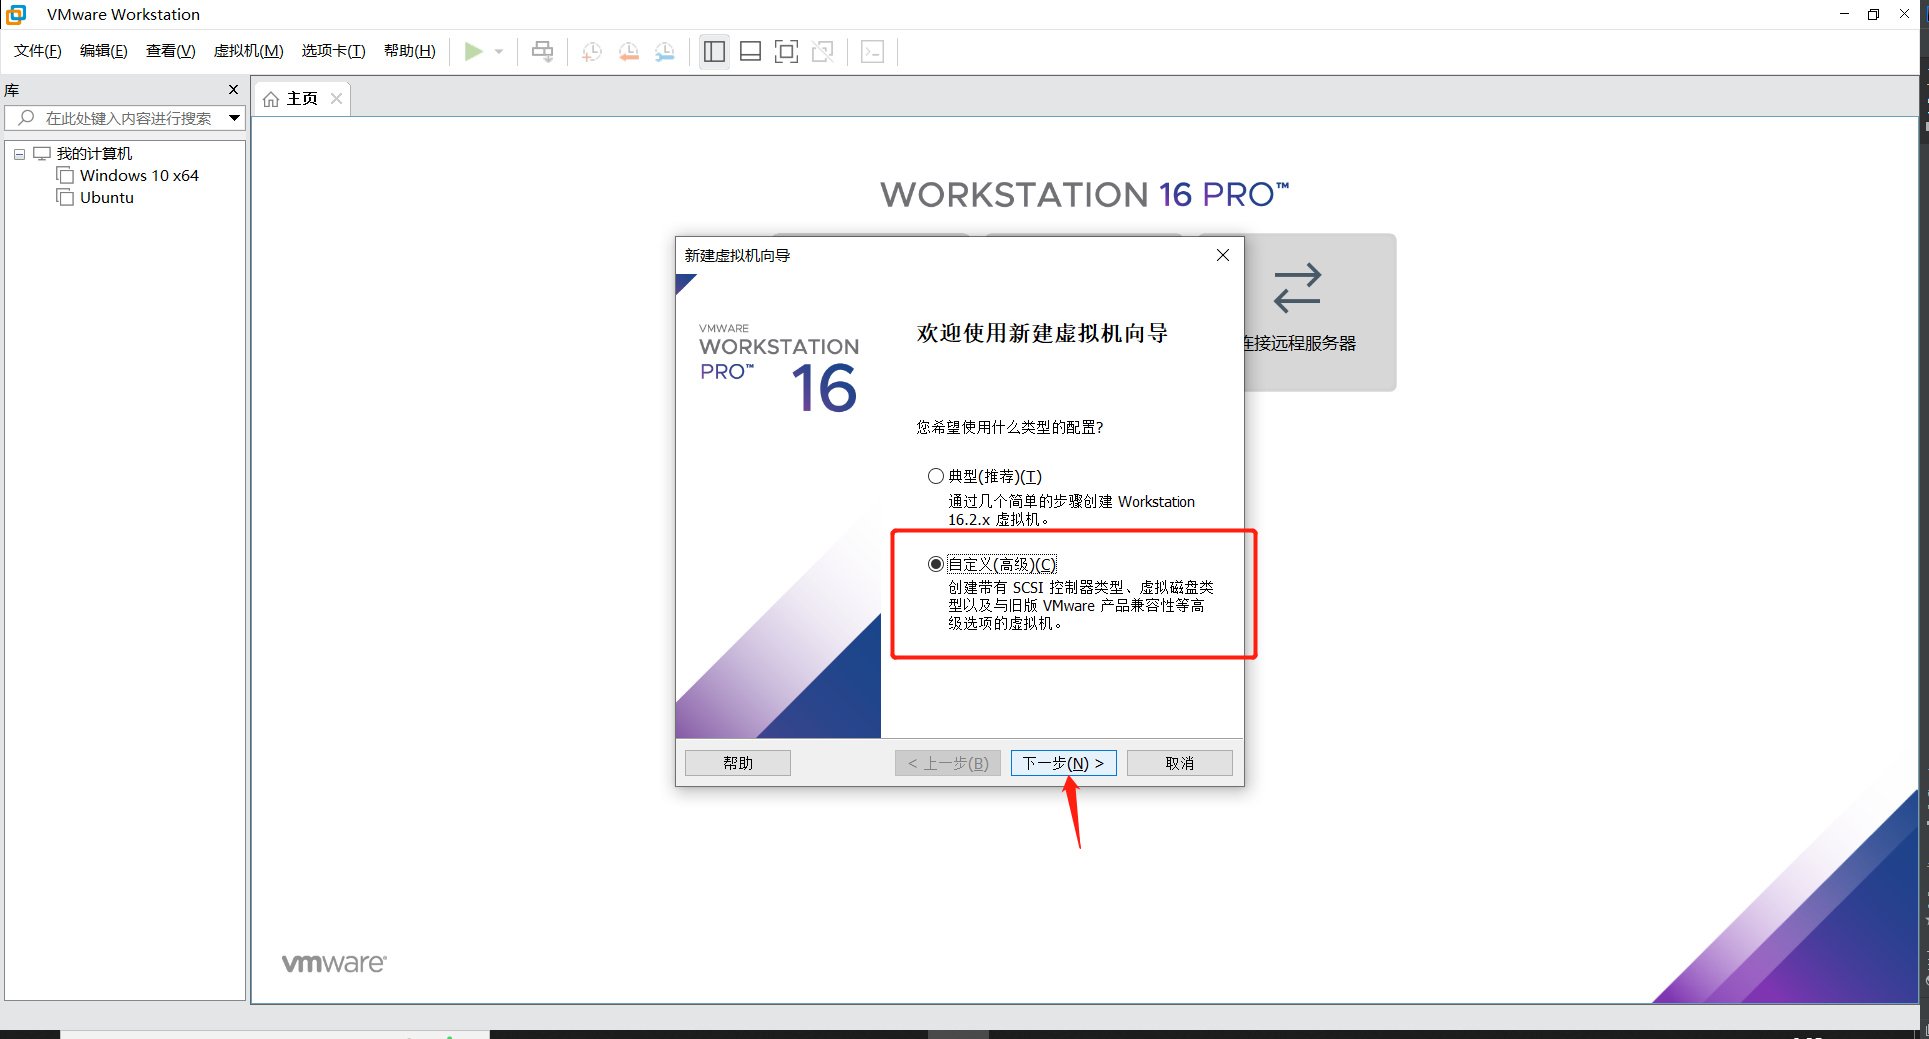This screenshot has height=1039, width=1929.
Task: Open the snapshot manager icon
Action: pos(665,52)
